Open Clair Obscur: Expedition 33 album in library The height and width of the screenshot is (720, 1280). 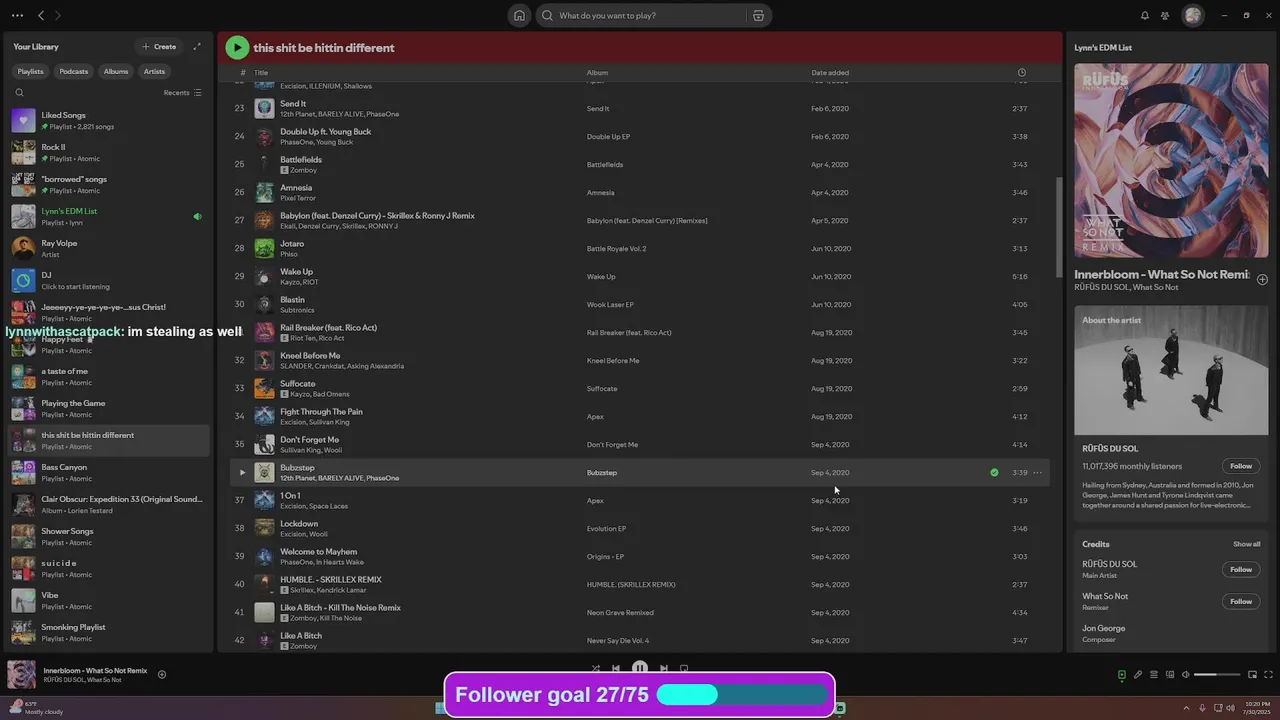point(110,504)
